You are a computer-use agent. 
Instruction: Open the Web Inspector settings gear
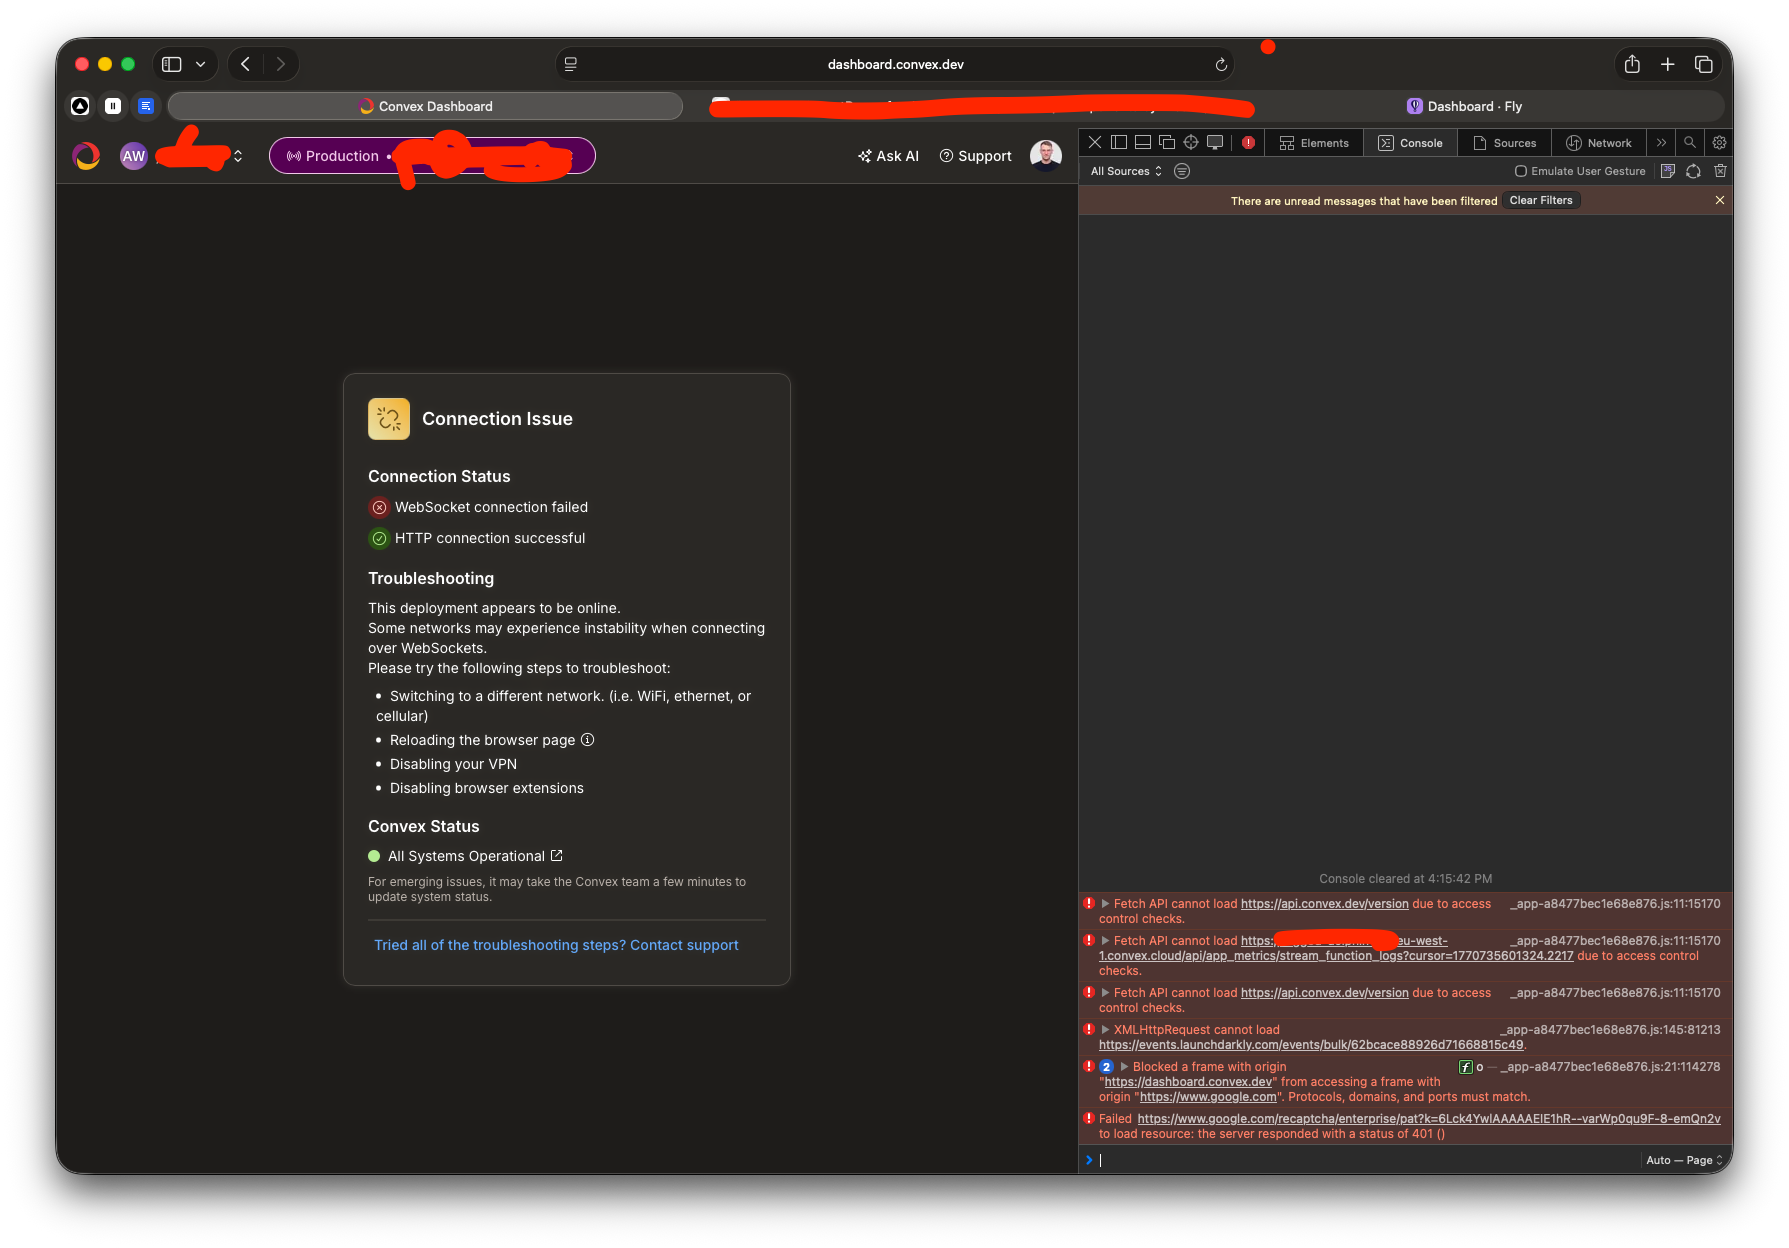point(1718,142)
